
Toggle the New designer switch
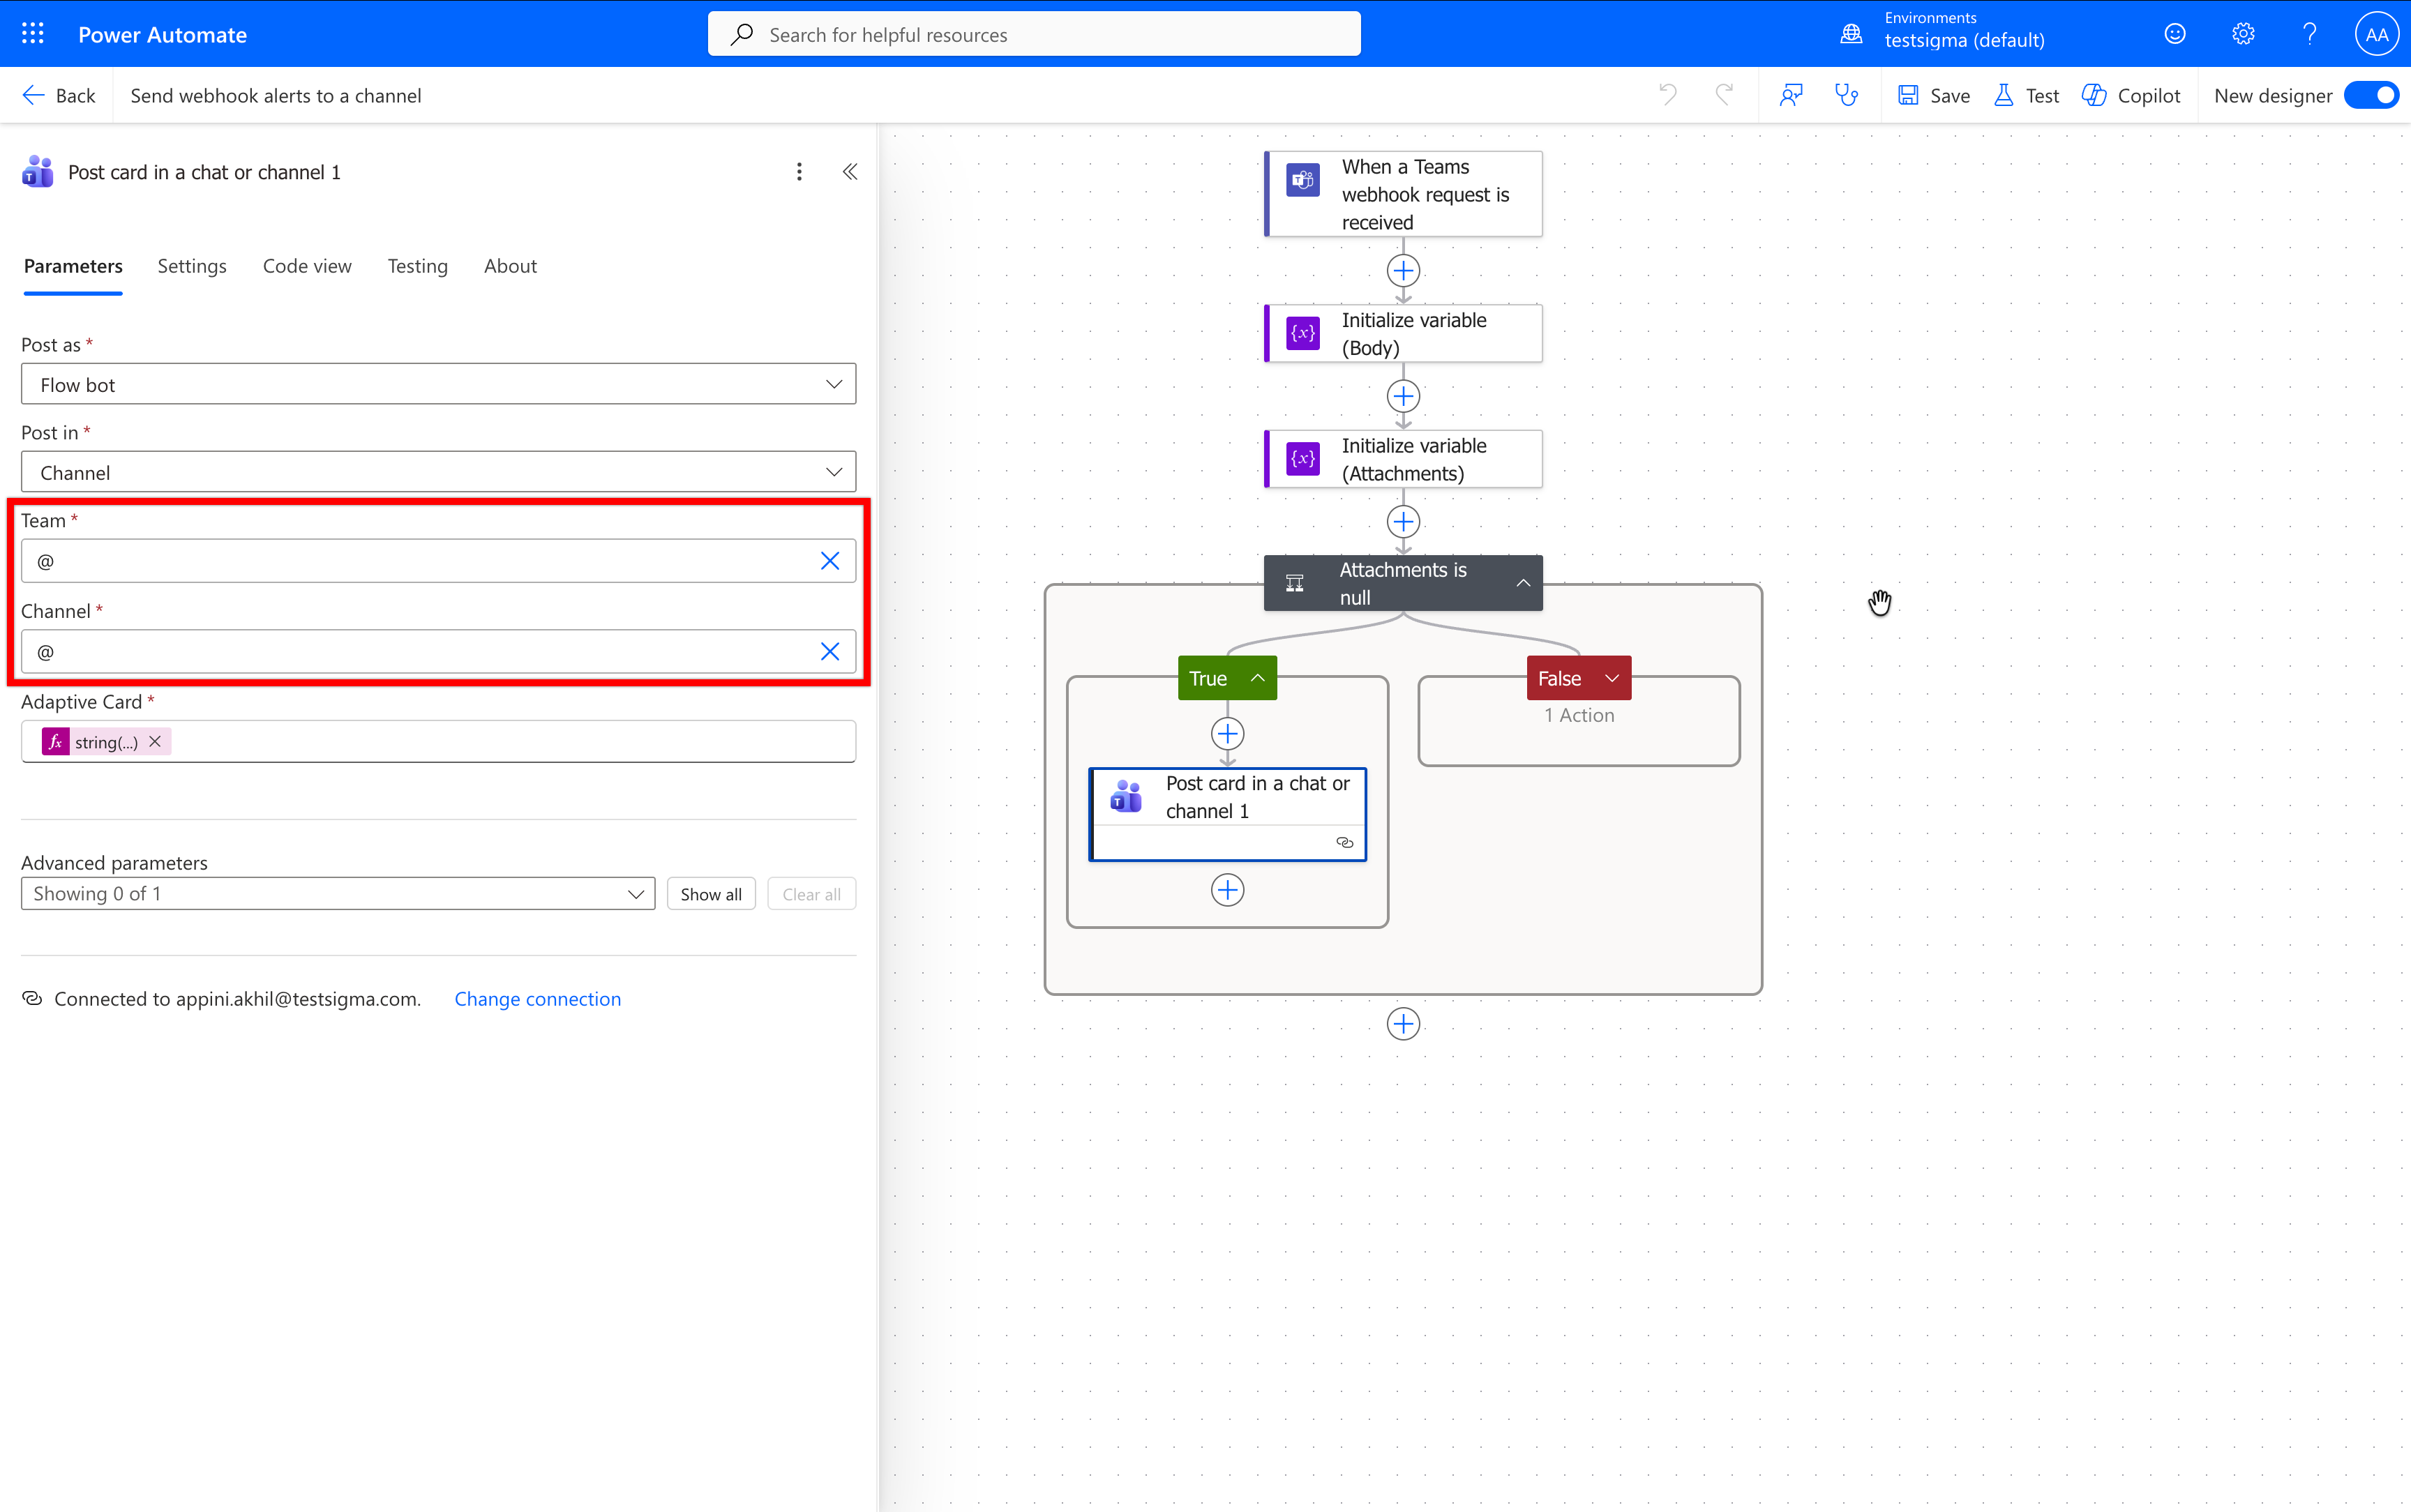[x=2372, y=95]
